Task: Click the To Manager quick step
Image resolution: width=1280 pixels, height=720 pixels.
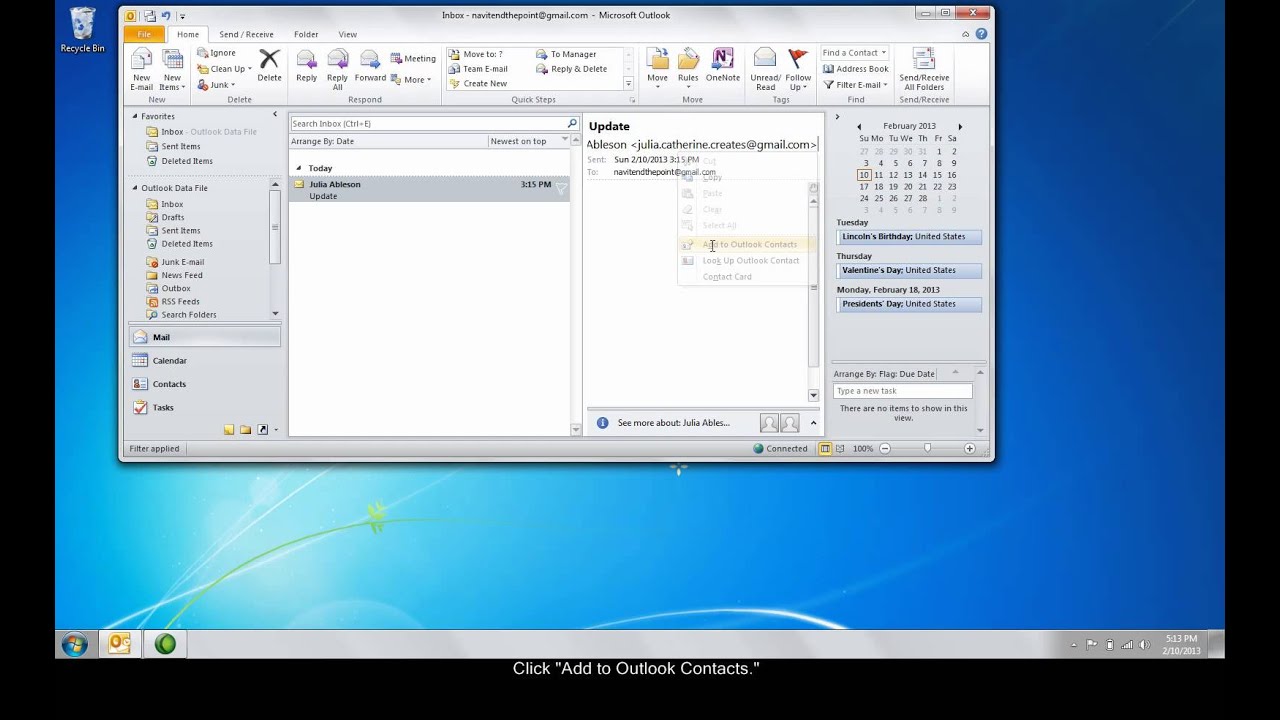Action: click(566, 54)
